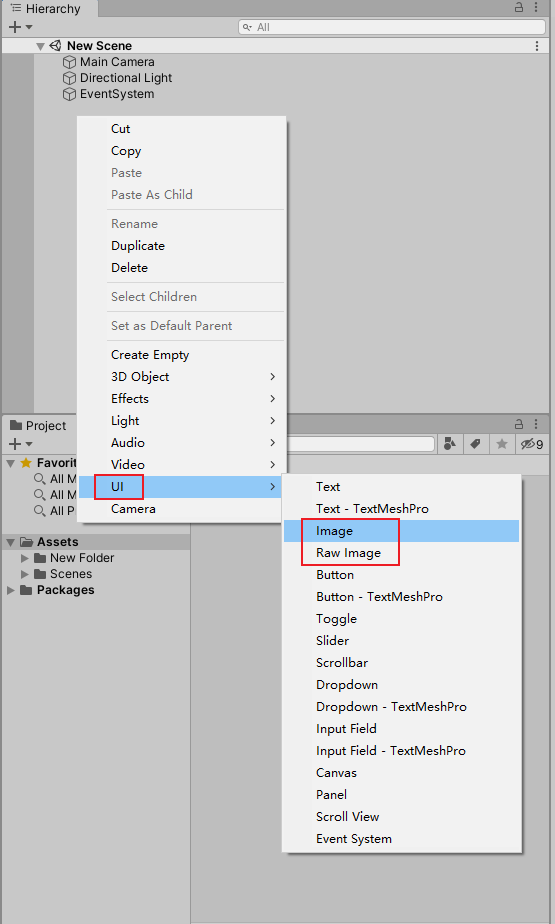Create a UI Toggle element
Screen dimensions: 555x924
coord(401,619)
